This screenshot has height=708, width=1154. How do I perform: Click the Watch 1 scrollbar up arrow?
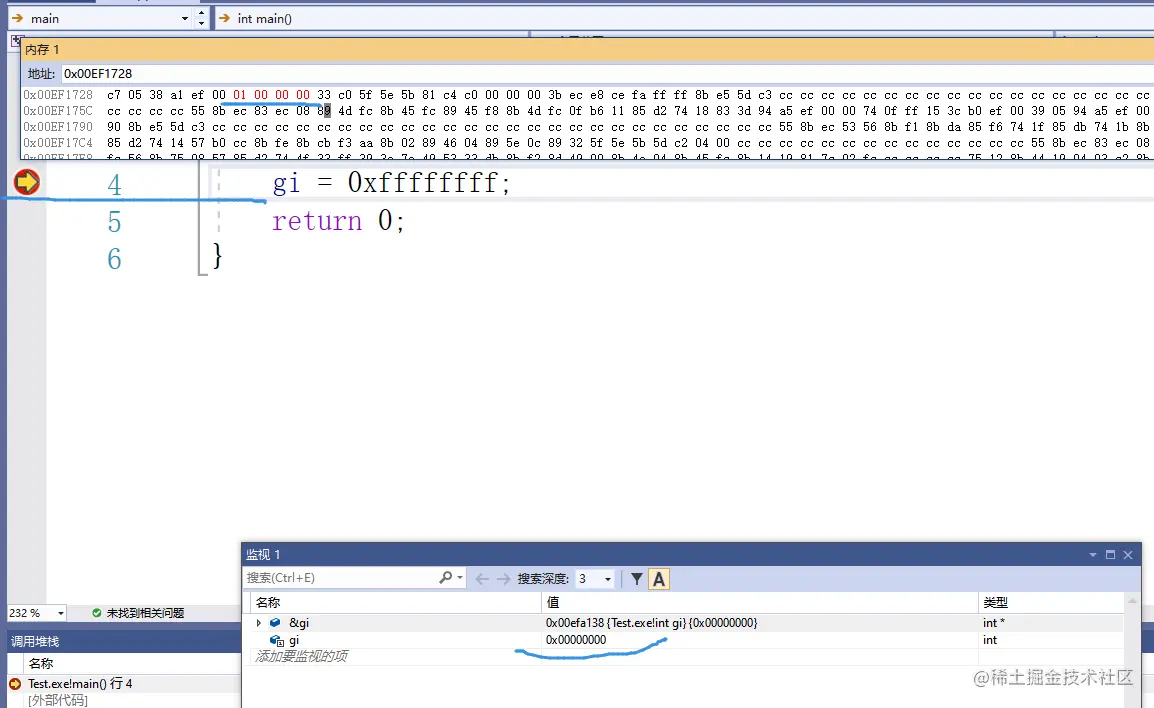(1132, 601)
